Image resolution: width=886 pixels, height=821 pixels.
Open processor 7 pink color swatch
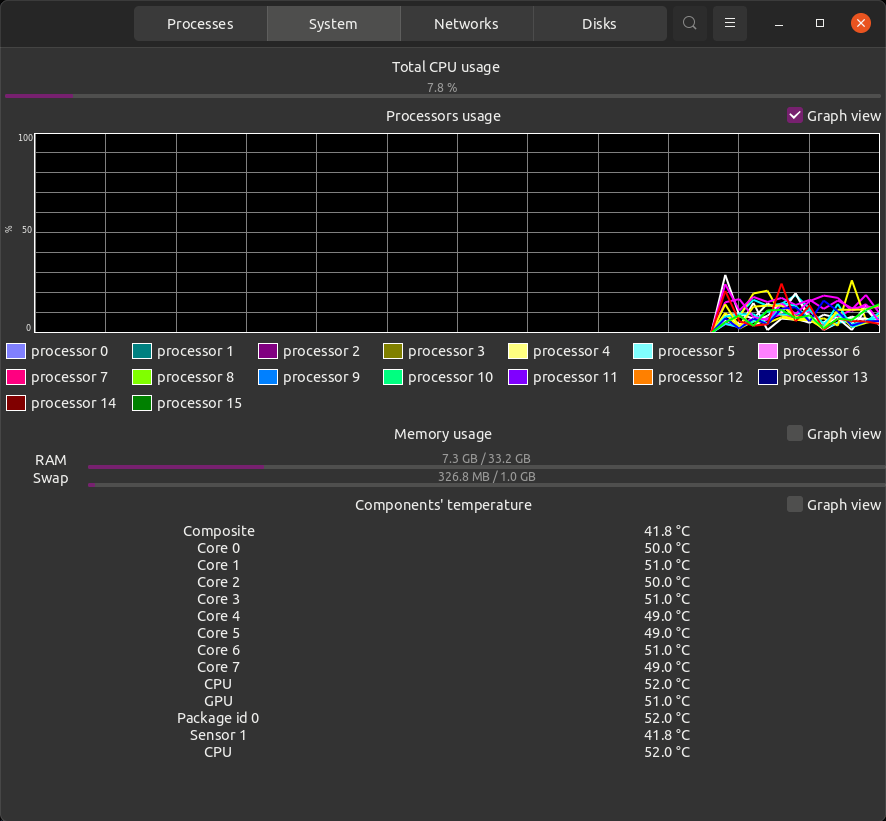click(16, 377)
